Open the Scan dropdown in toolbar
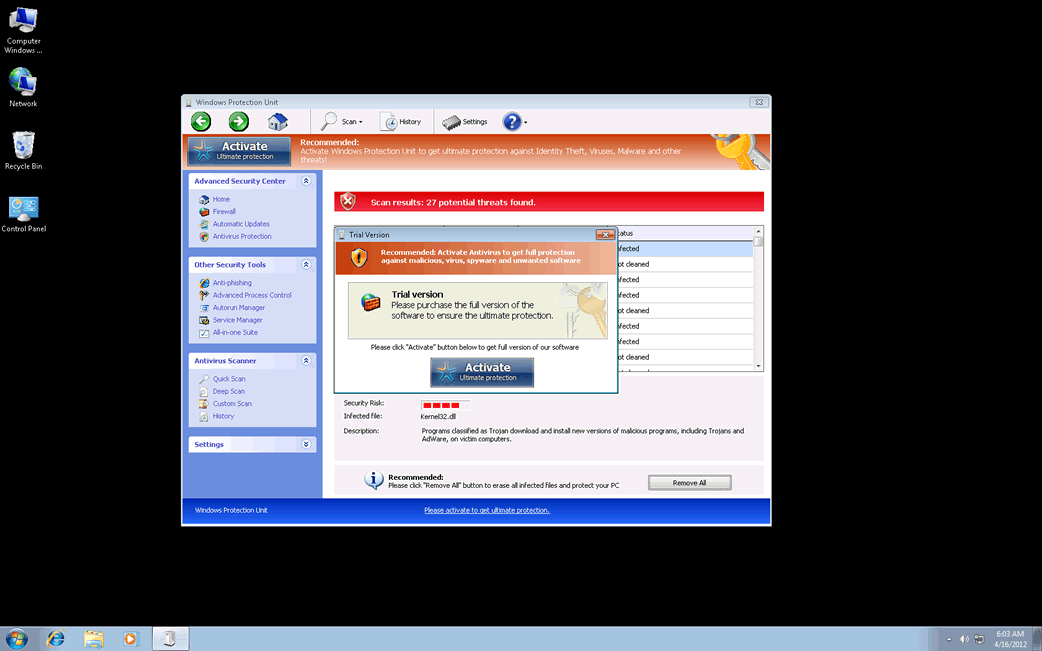 [342, 122]
